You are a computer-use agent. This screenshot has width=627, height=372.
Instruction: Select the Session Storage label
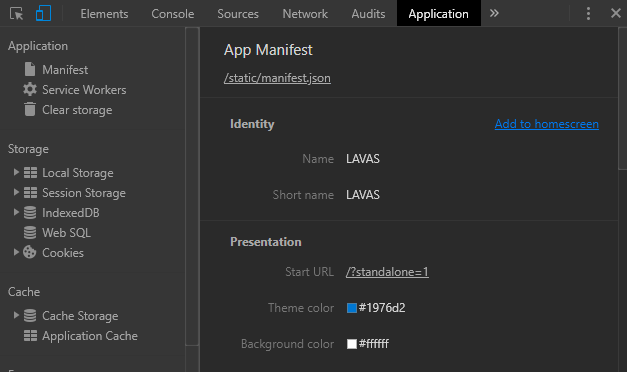pyautogui.click(x=84, y=193)
